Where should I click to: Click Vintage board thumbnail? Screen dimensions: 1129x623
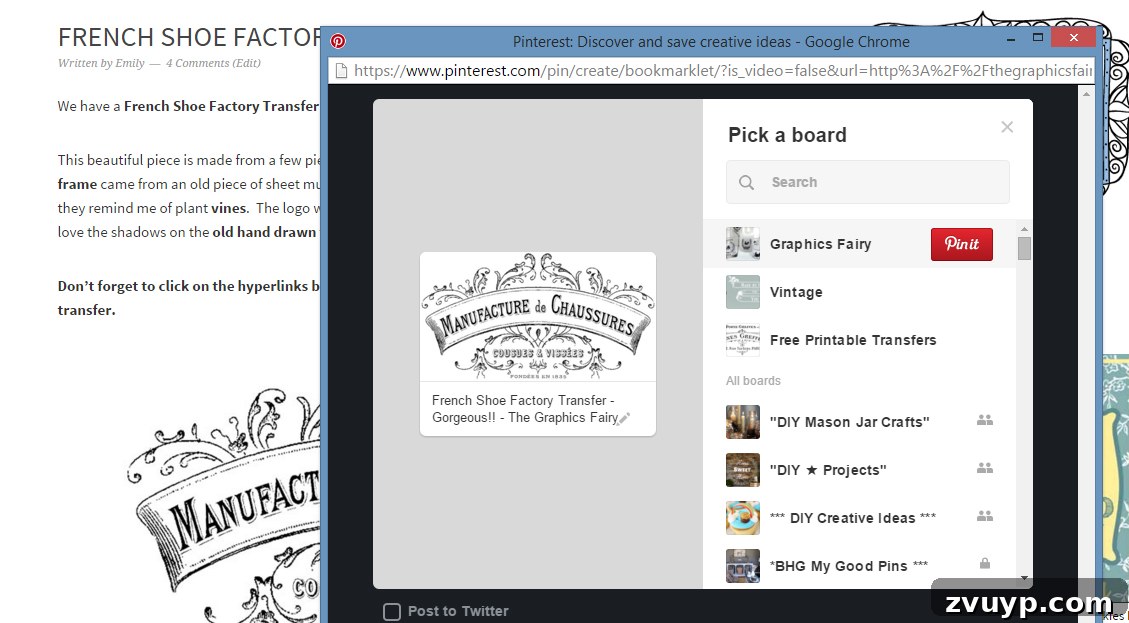coord(742,292)
